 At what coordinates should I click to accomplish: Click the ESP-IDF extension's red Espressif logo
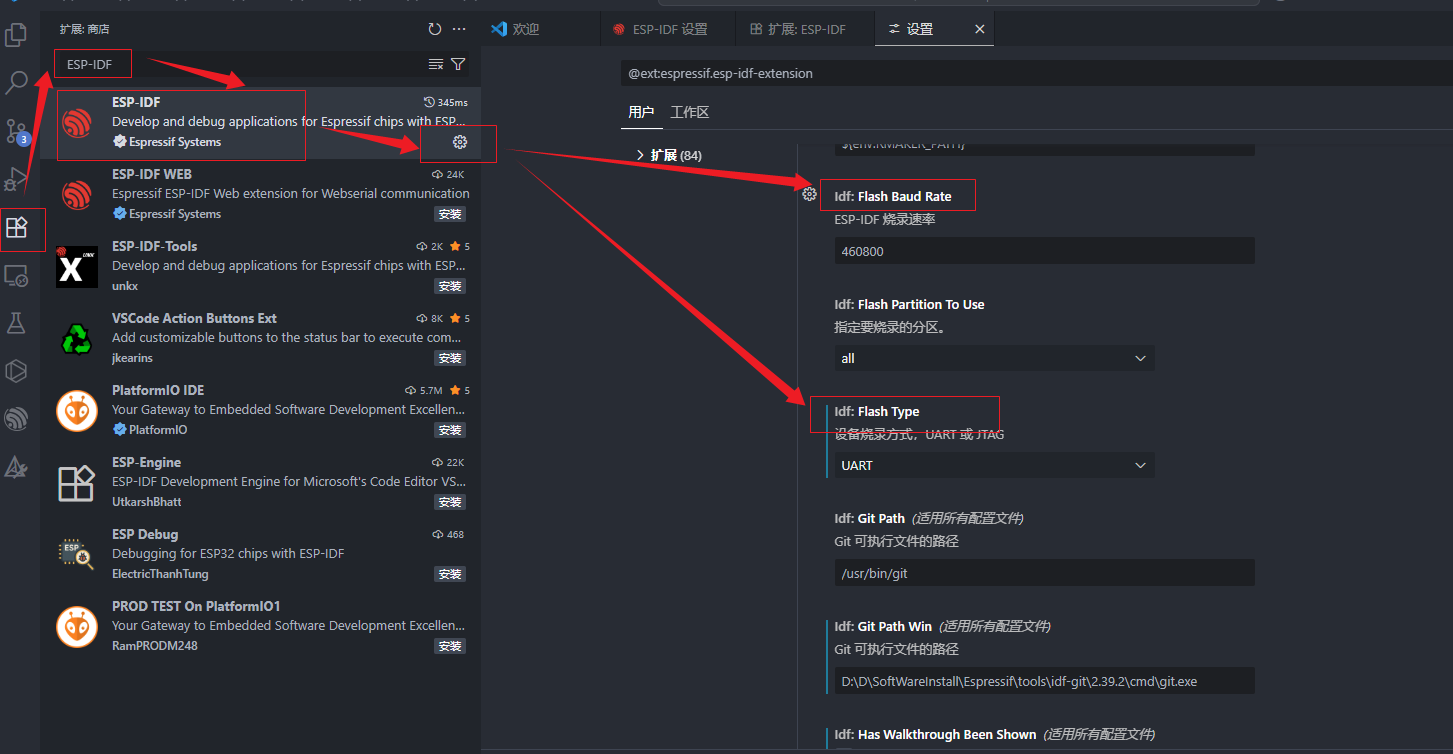point(77,122)
